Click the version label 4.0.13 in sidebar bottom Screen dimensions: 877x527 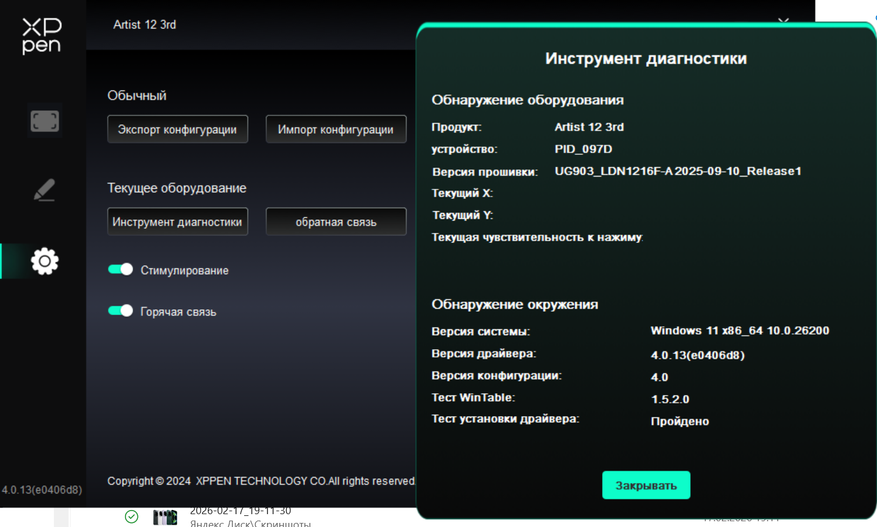[x=42, y=490]
